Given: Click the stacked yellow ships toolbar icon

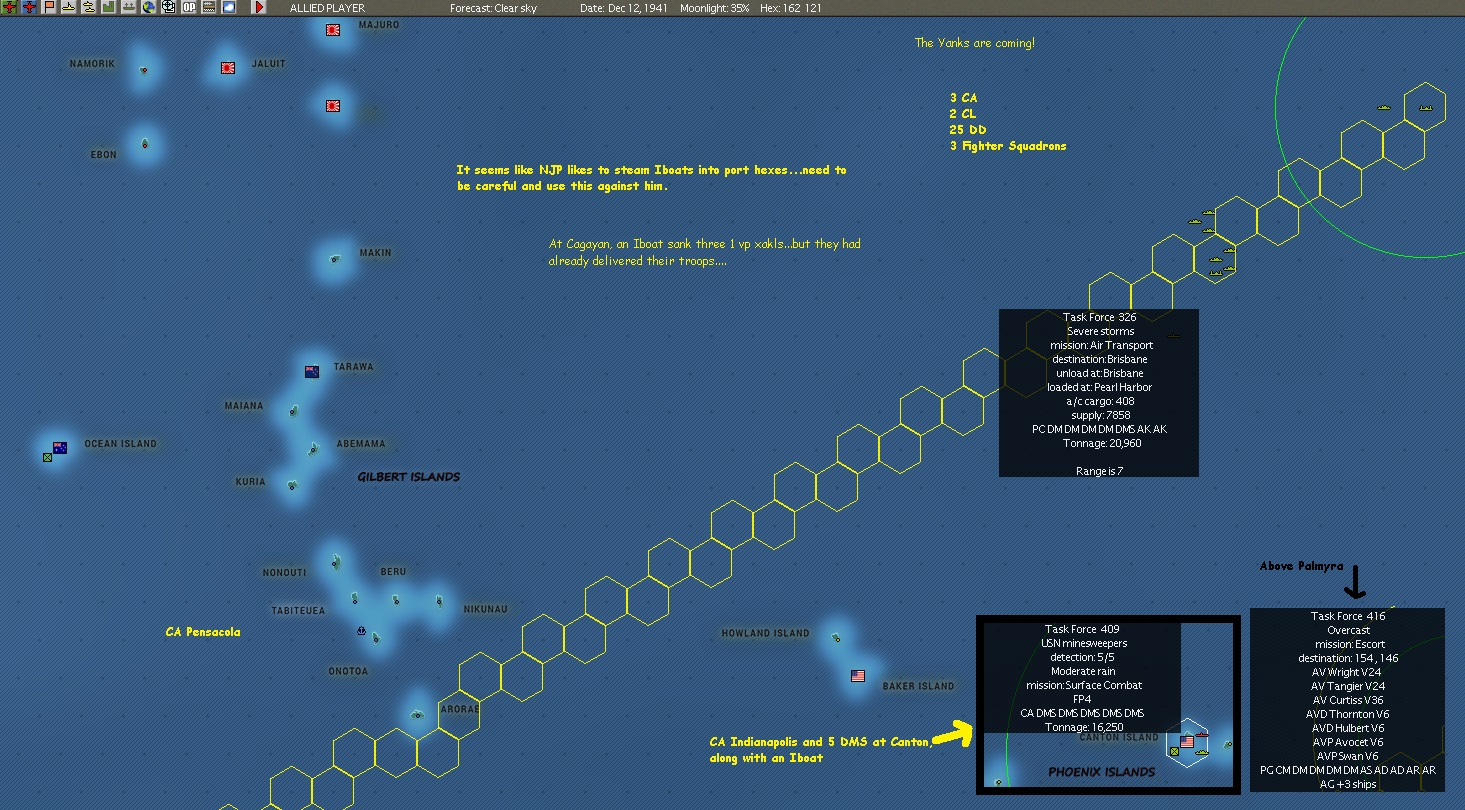Looking at the screenshot, I should point(88,7).
